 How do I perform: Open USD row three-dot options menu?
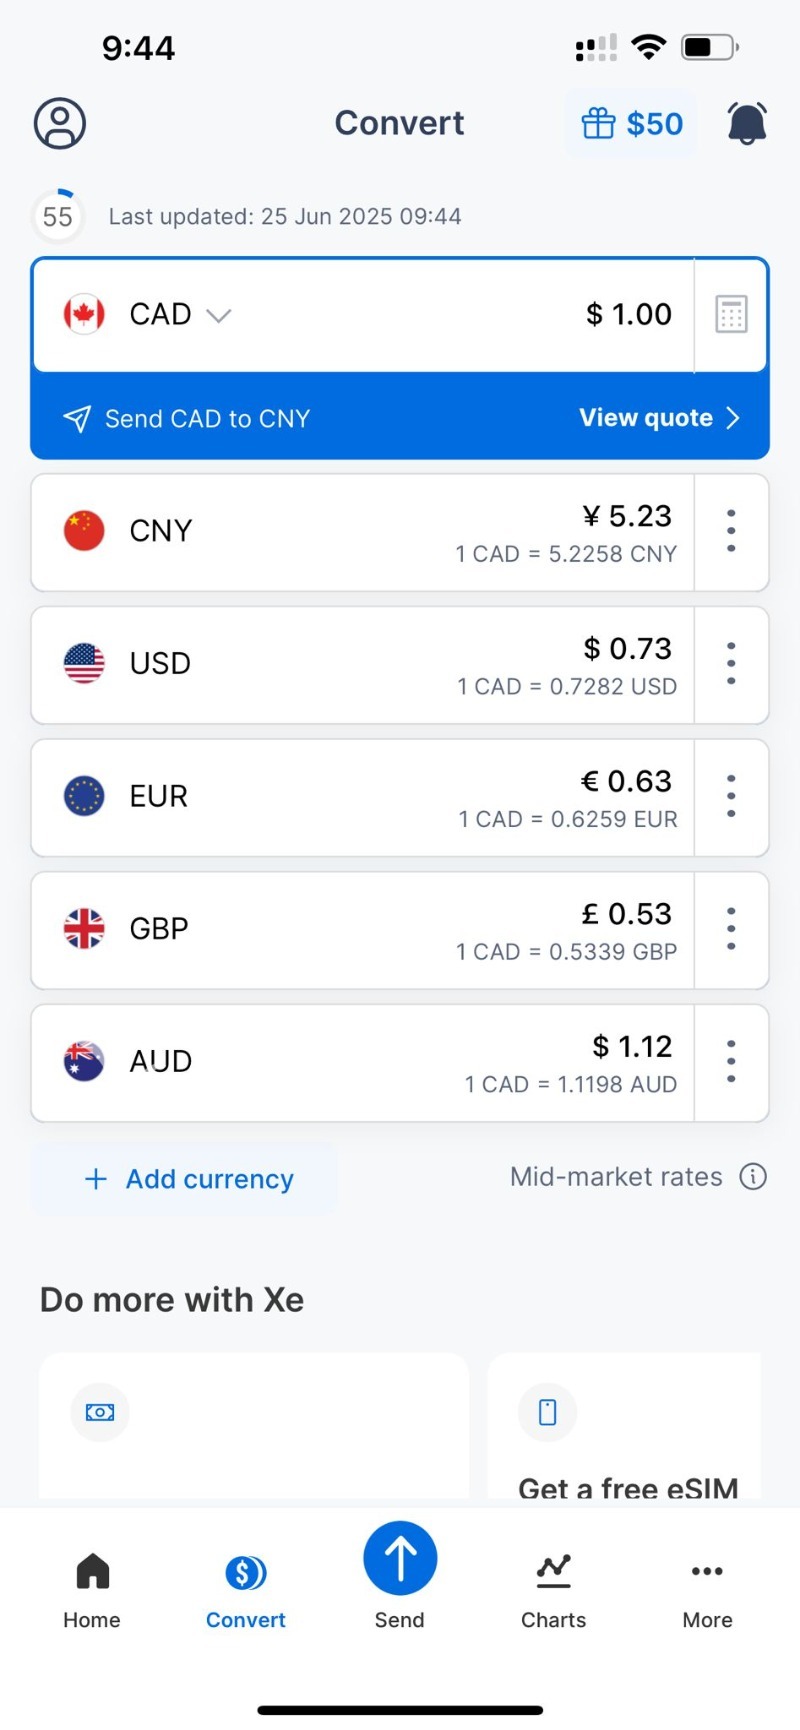pos(731,664)
